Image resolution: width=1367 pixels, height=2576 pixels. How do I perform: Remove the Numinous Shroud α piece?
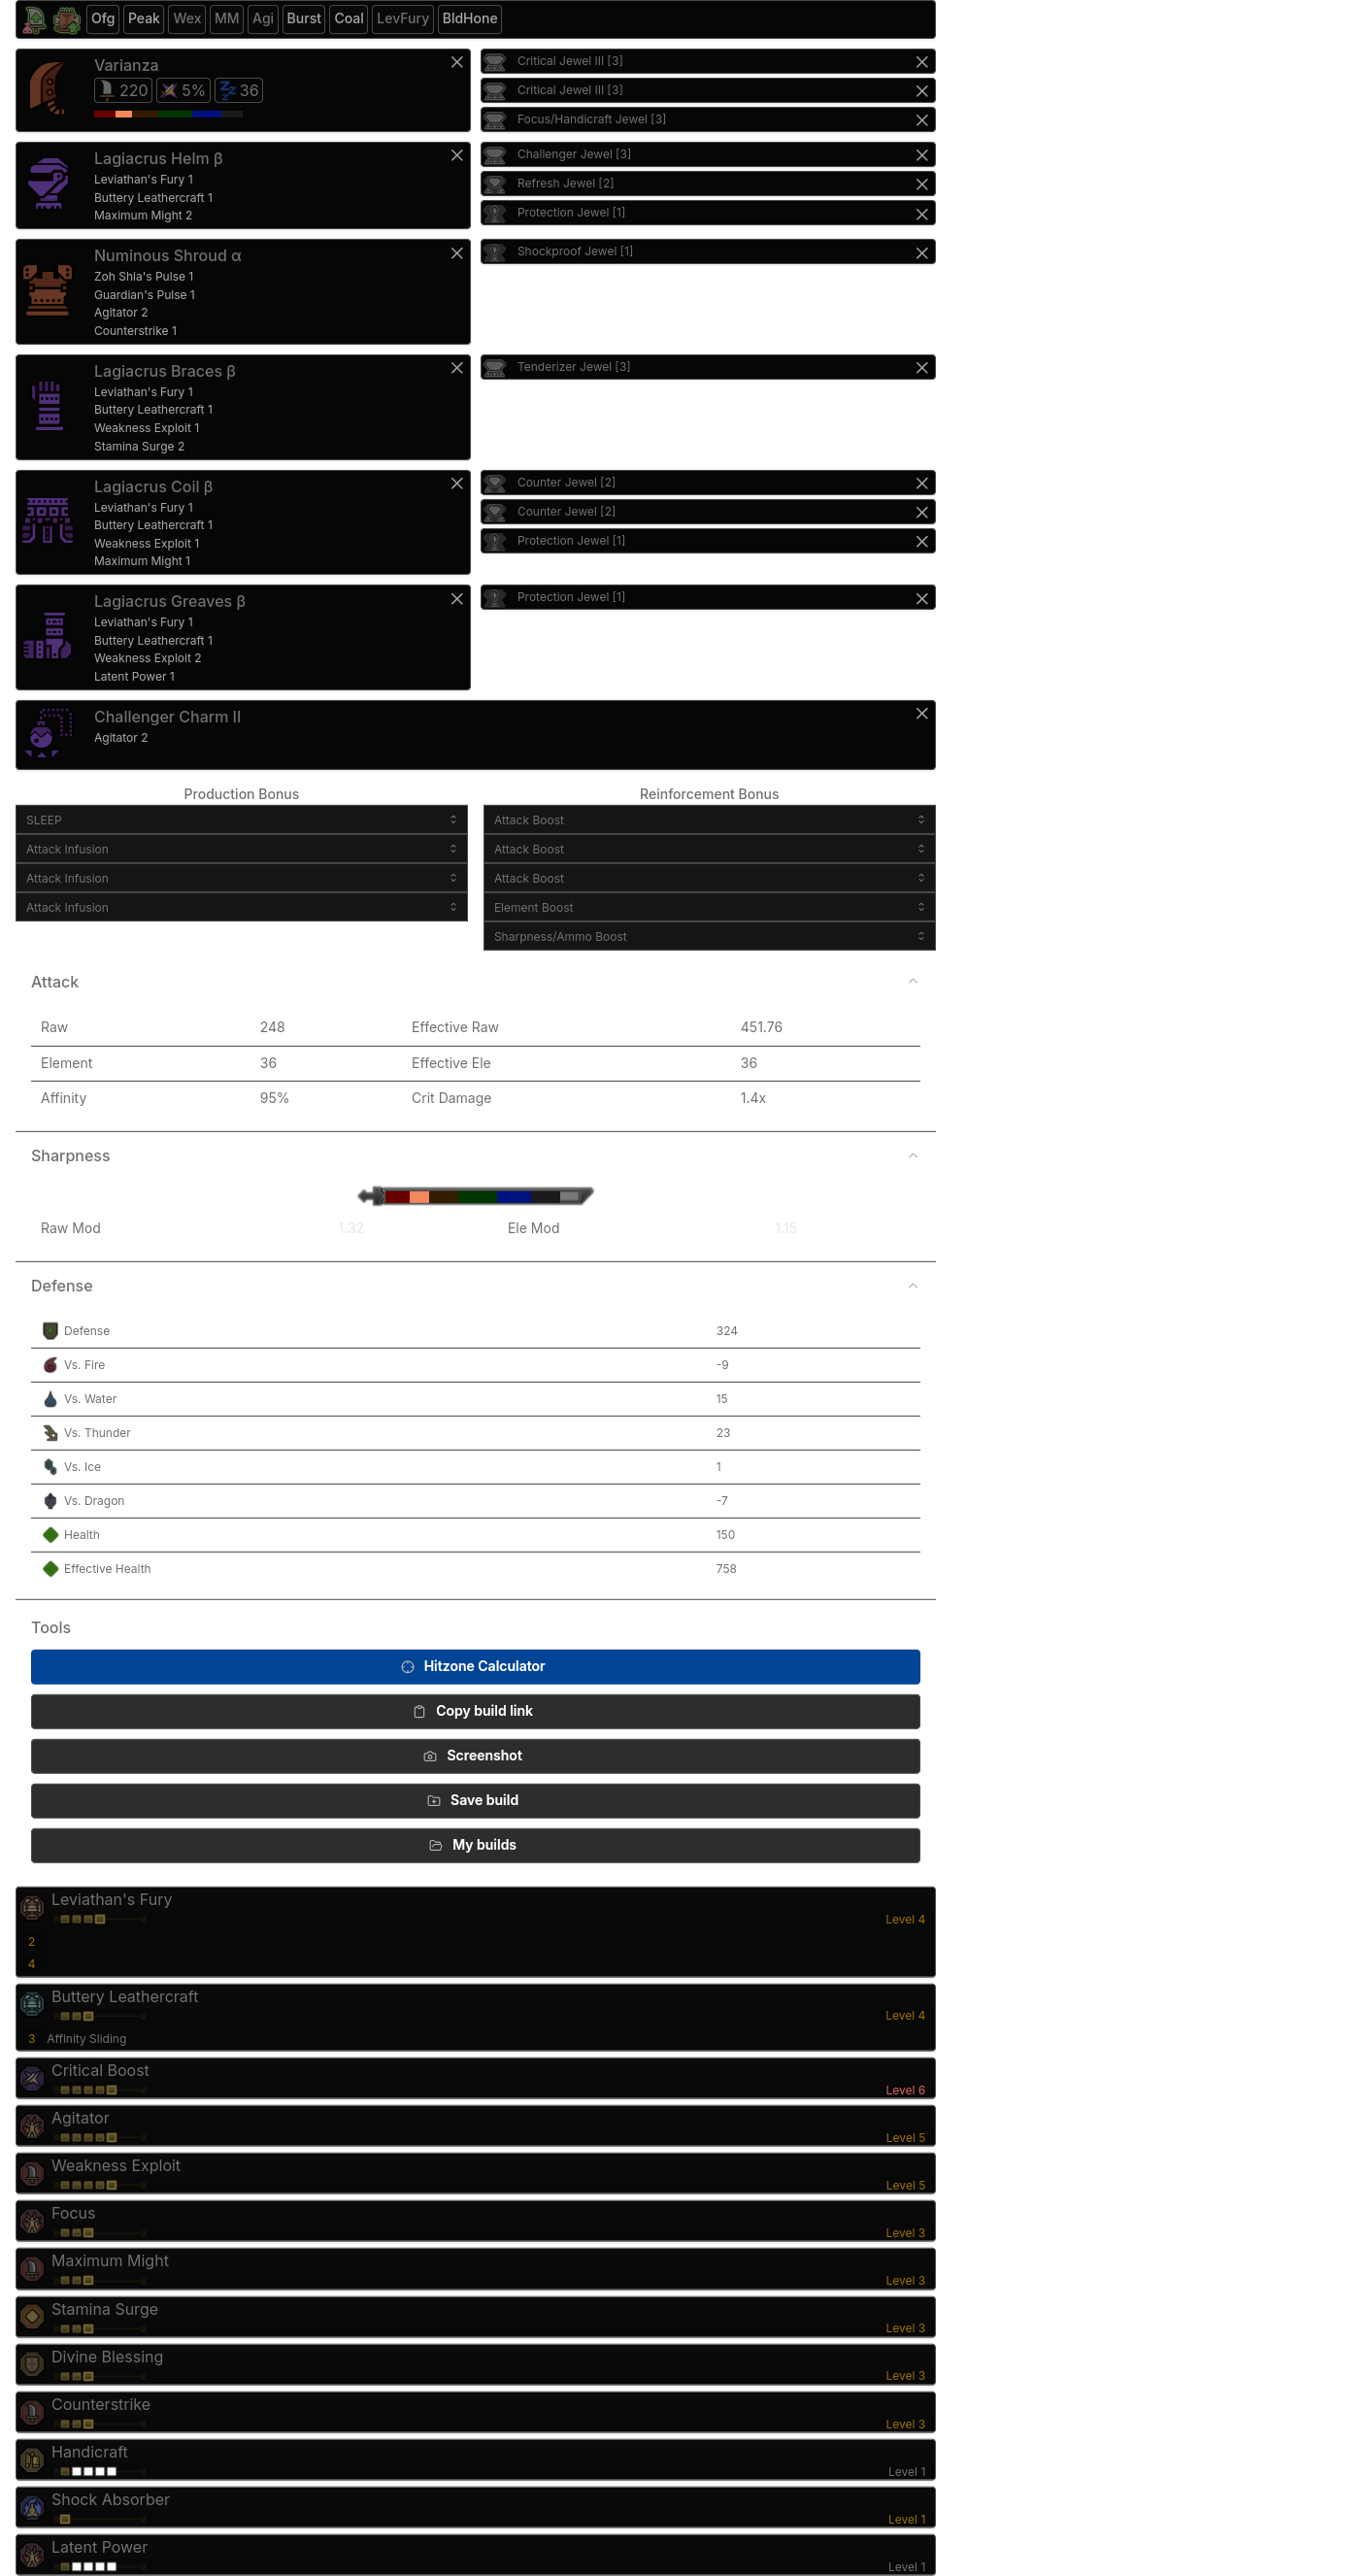coord(457,253)
